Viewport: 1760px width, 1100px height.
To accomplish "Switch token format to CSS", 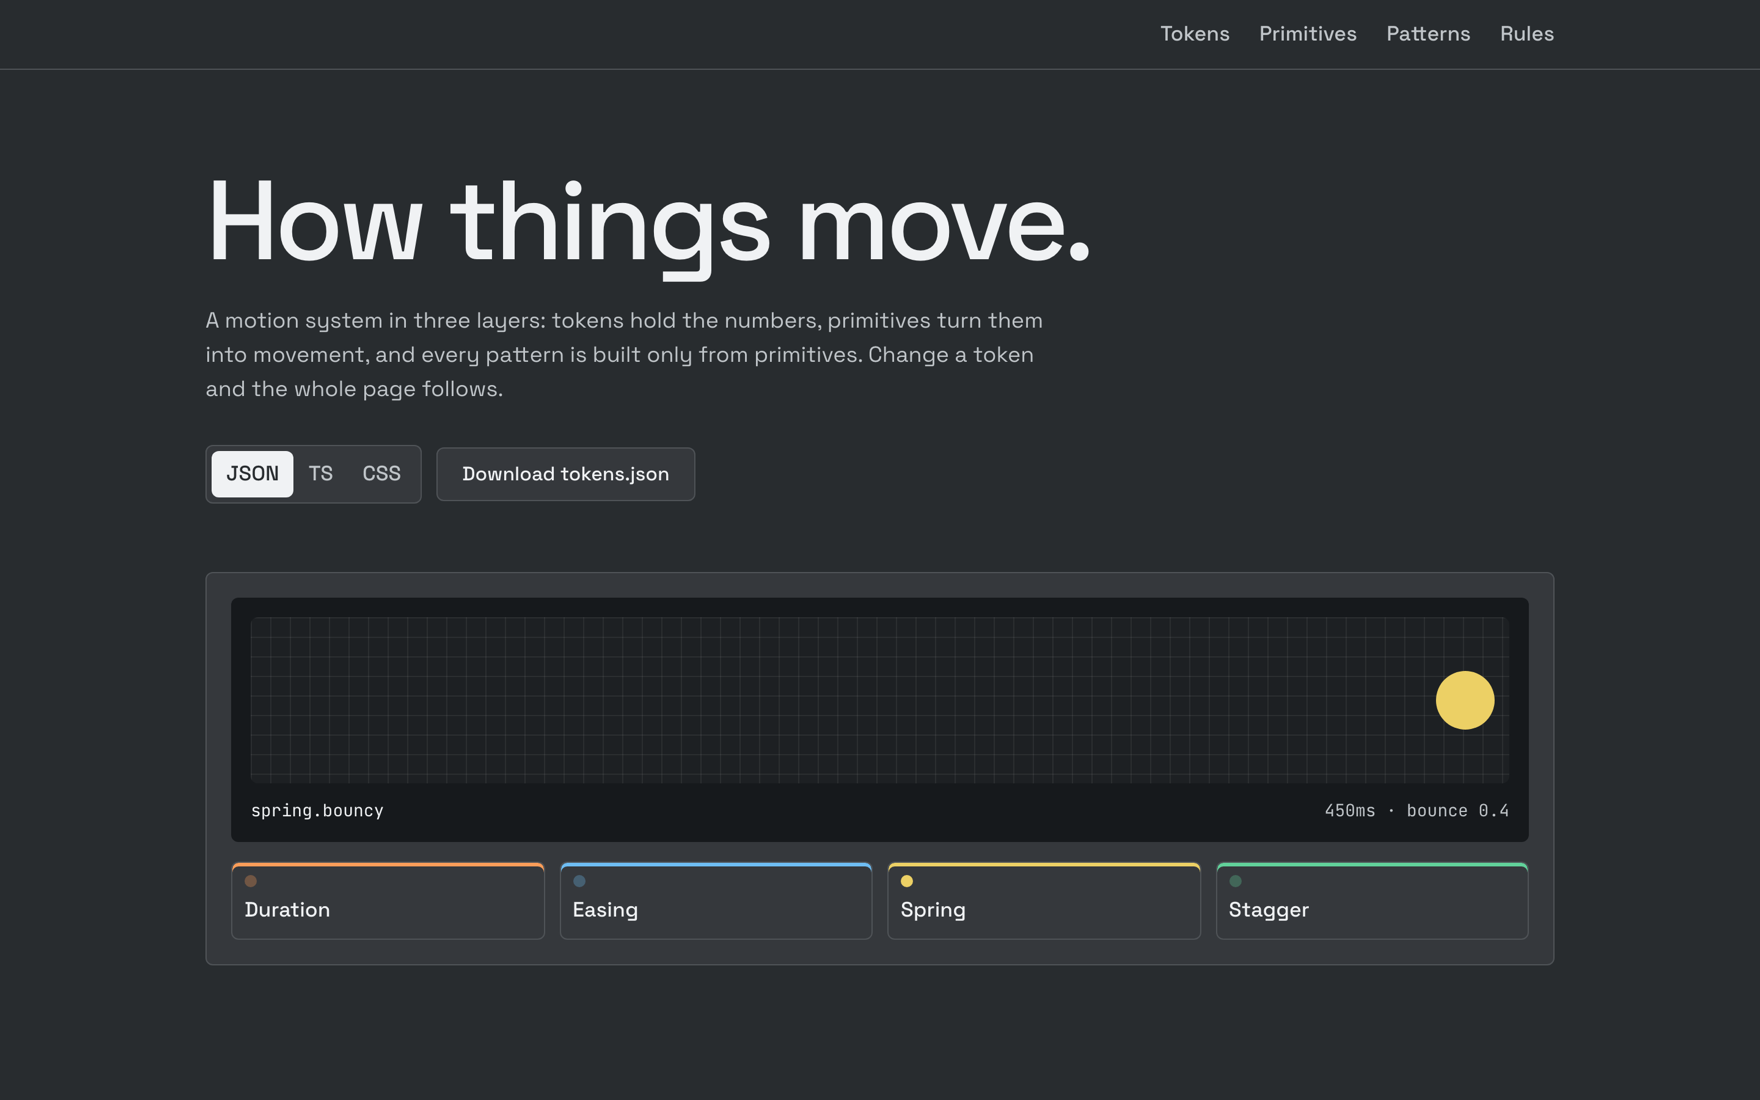I will (381, 474).
